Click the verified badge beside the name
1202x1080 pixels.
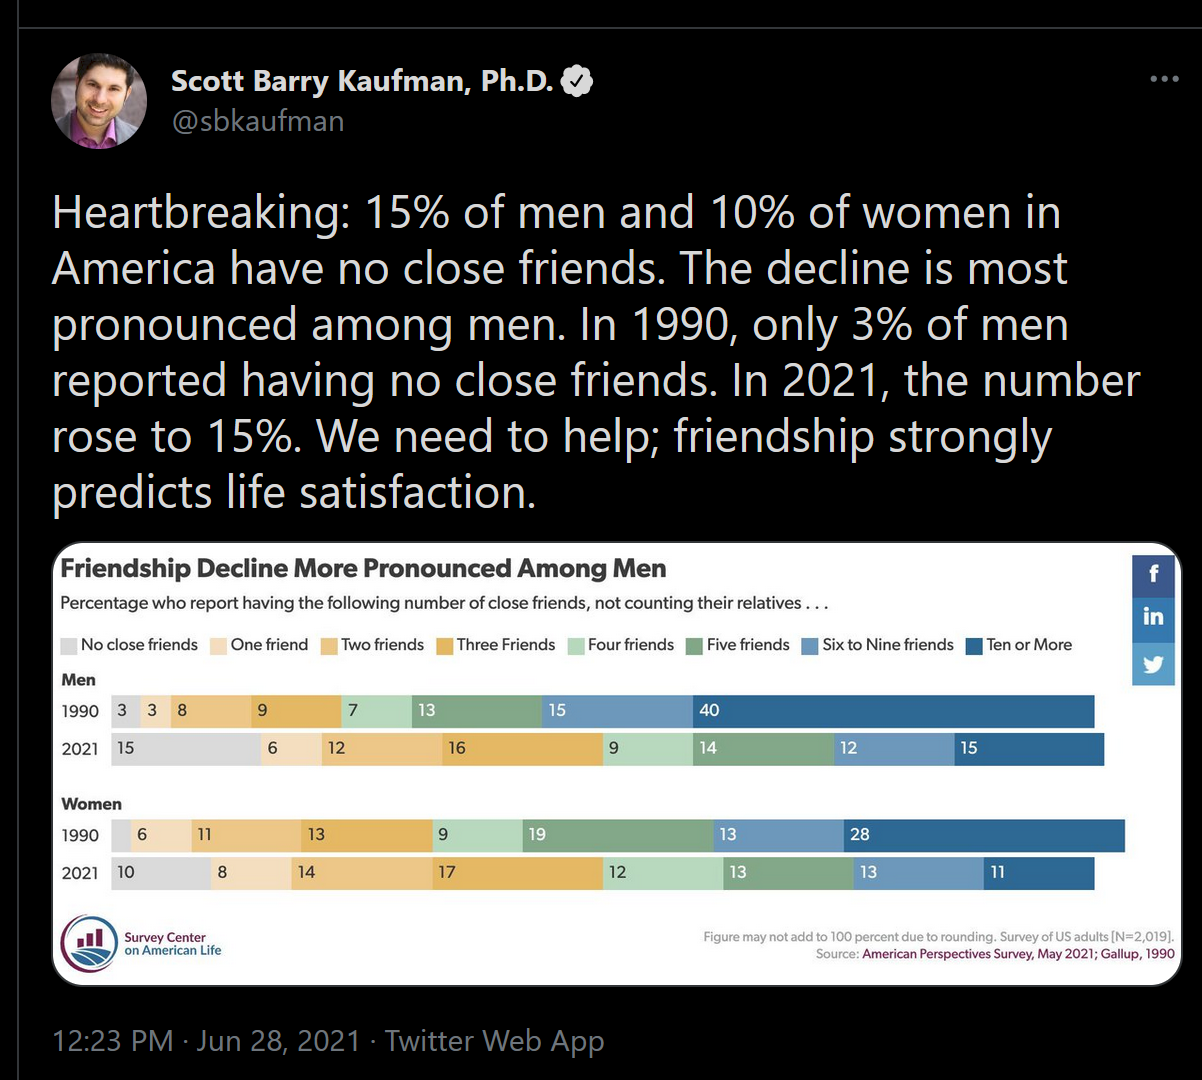click(x=577, y=81)
